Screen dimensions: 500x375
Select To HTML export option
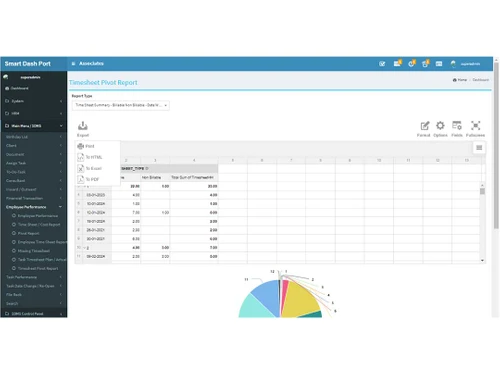click(94, 157)
